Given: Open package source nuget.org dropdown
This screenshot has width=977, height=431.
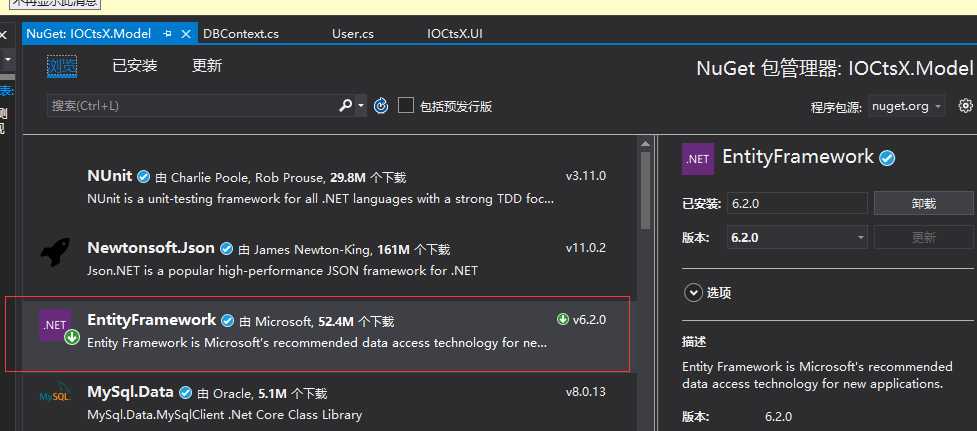Looking at the screenshot, I should pyautogui.click(x=907, y=107).
